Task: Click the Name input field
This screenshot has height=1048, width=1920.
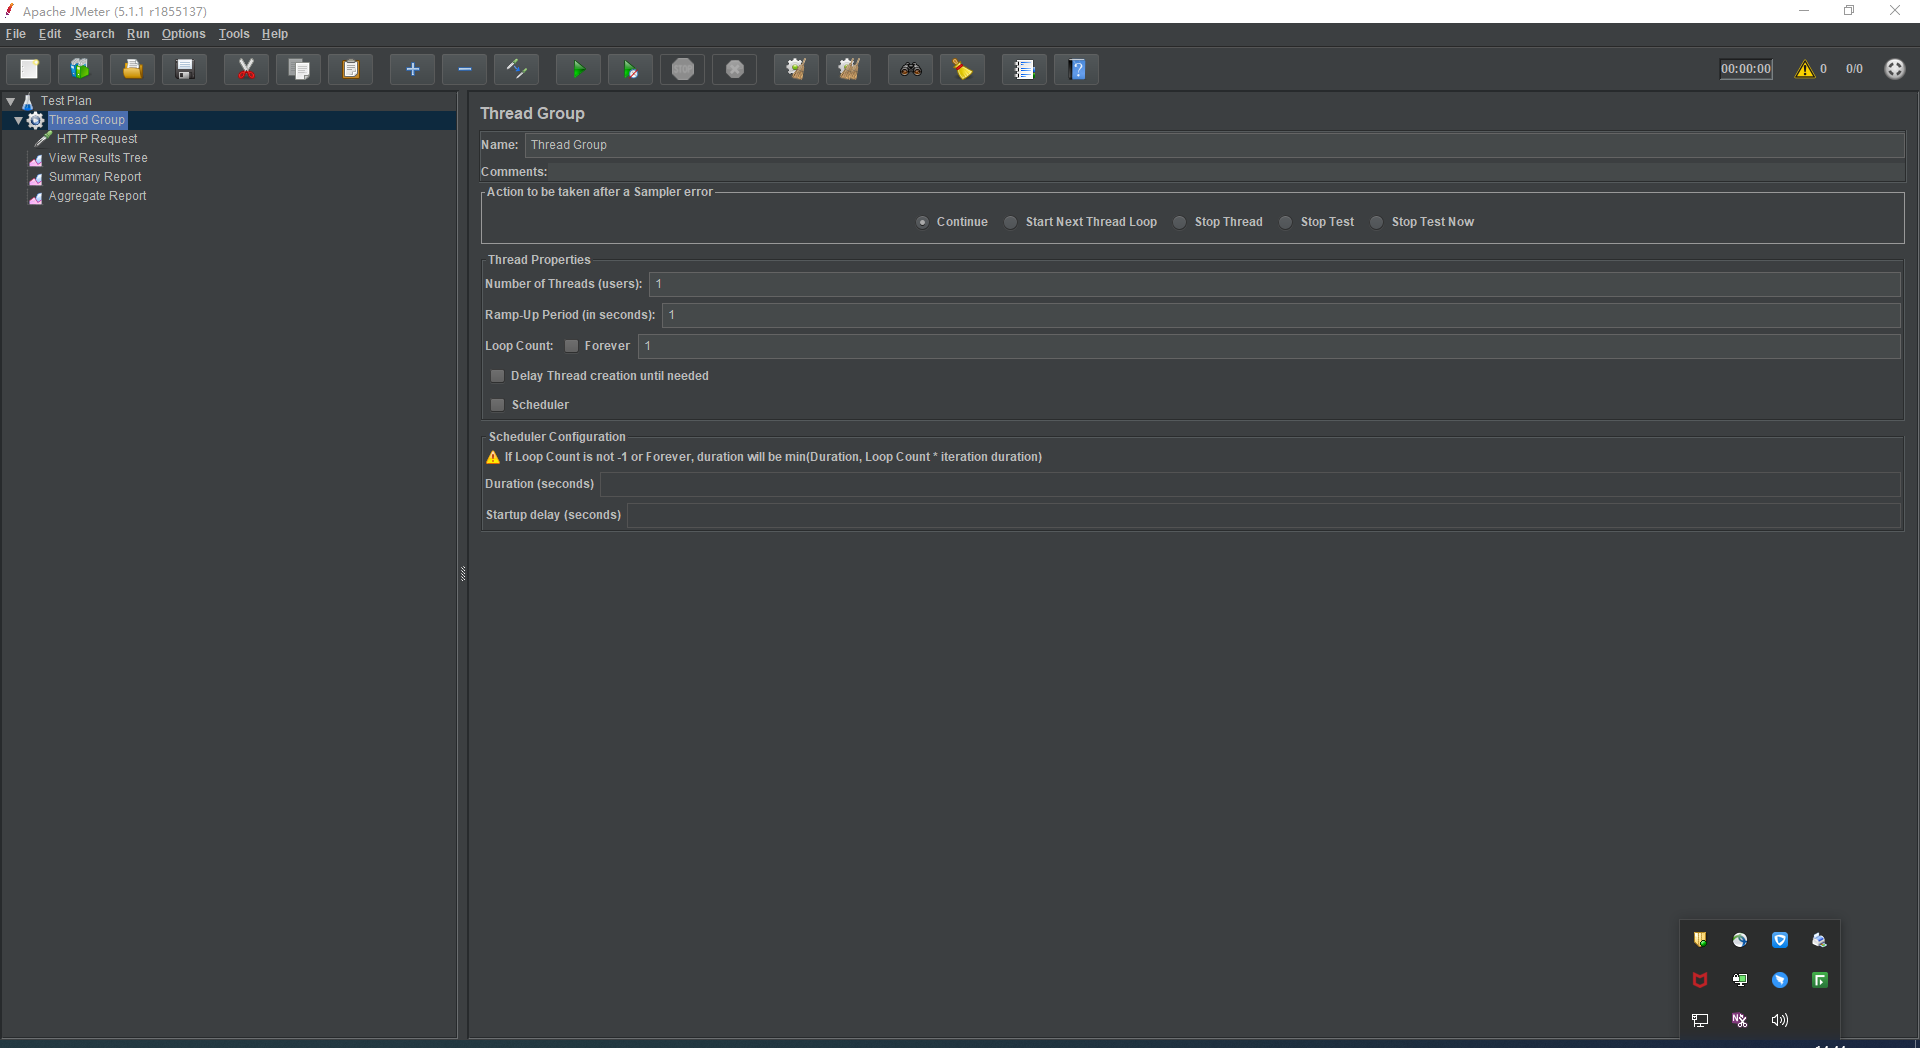Action: tap(1214, 145)
